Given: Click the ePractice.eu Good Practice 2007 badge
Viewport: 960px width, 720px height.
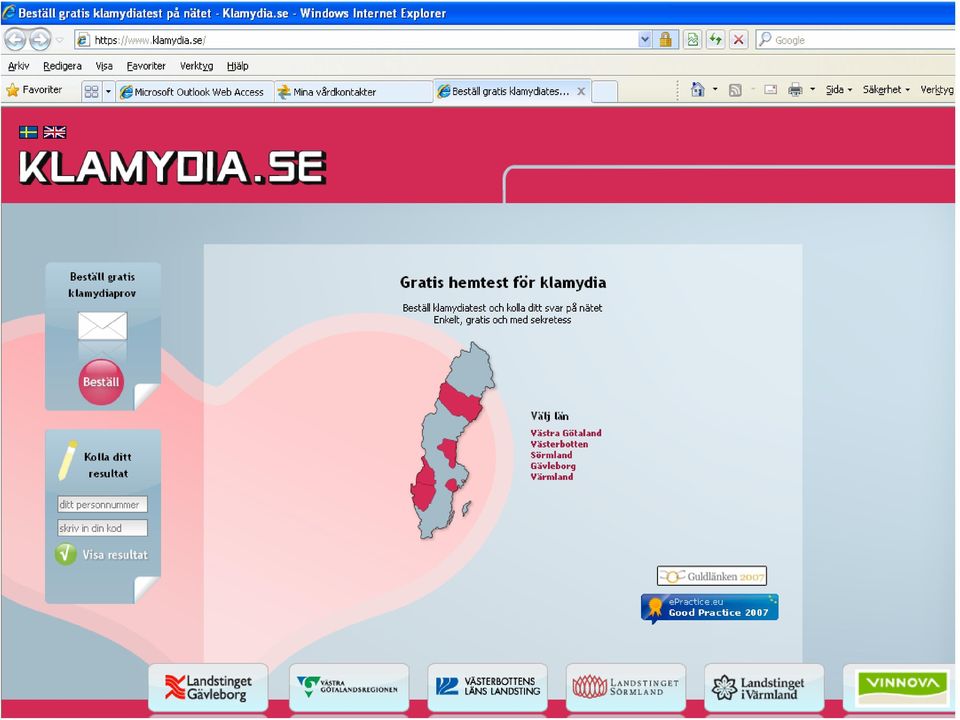Looking at the screenshot, I should point(710,608).
